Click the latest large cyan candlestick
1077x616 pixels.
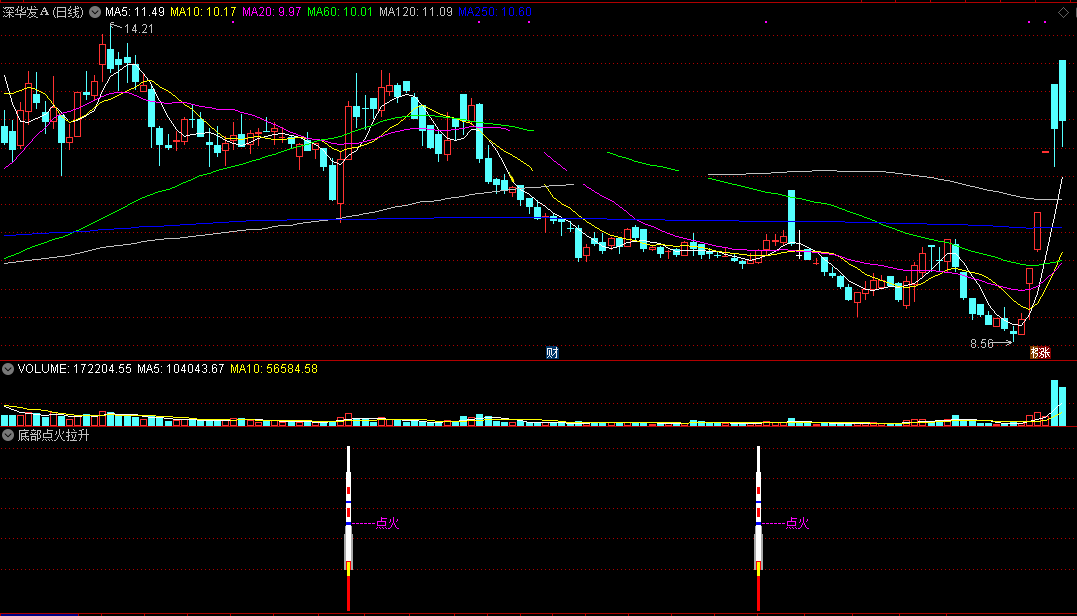1063,91
